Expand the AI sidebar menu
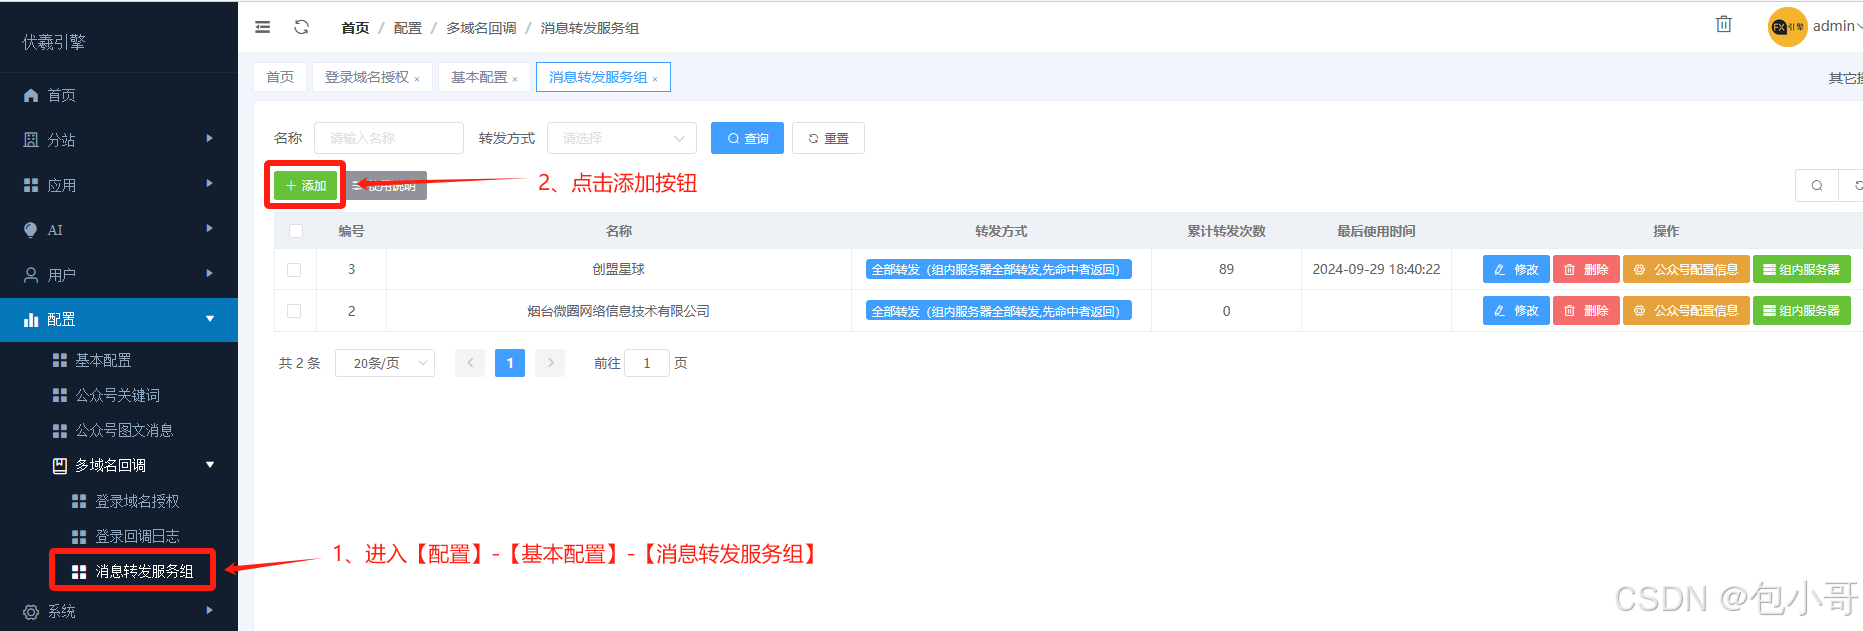This screenshot has height=631, width=1863. (x=209, y=228)
